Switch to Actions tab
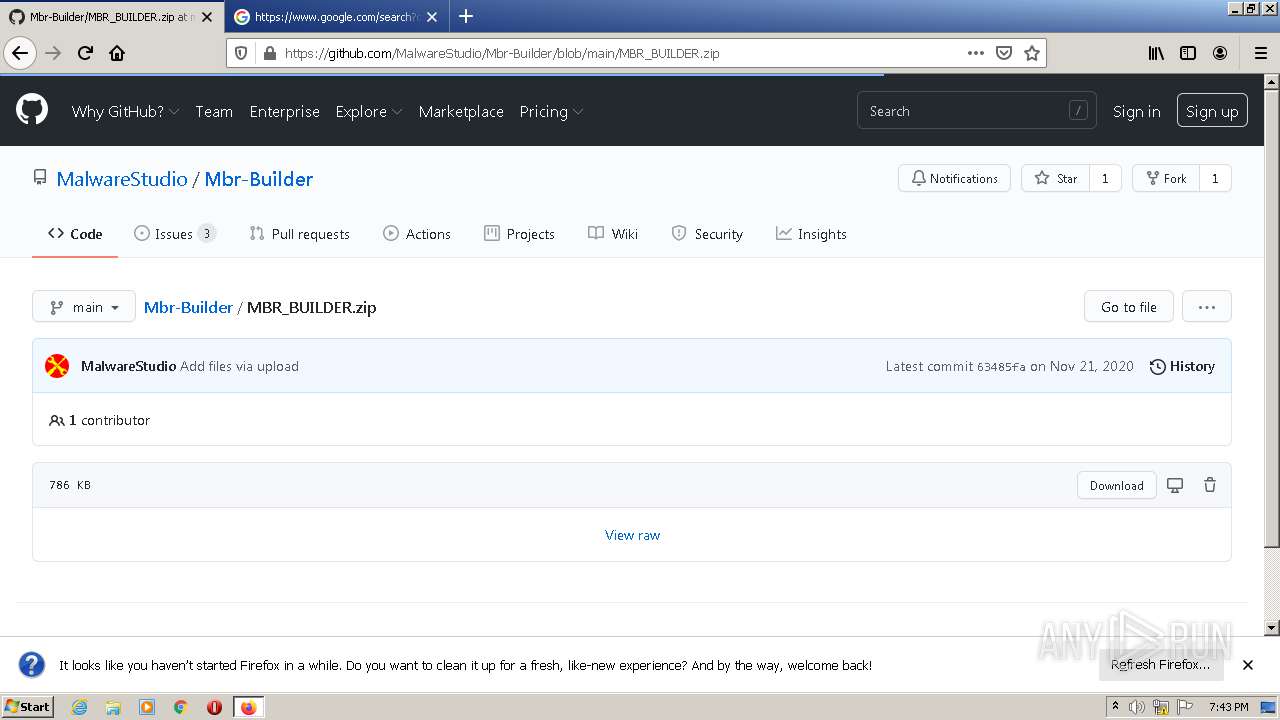1280x720 pixels. point(417,234)
